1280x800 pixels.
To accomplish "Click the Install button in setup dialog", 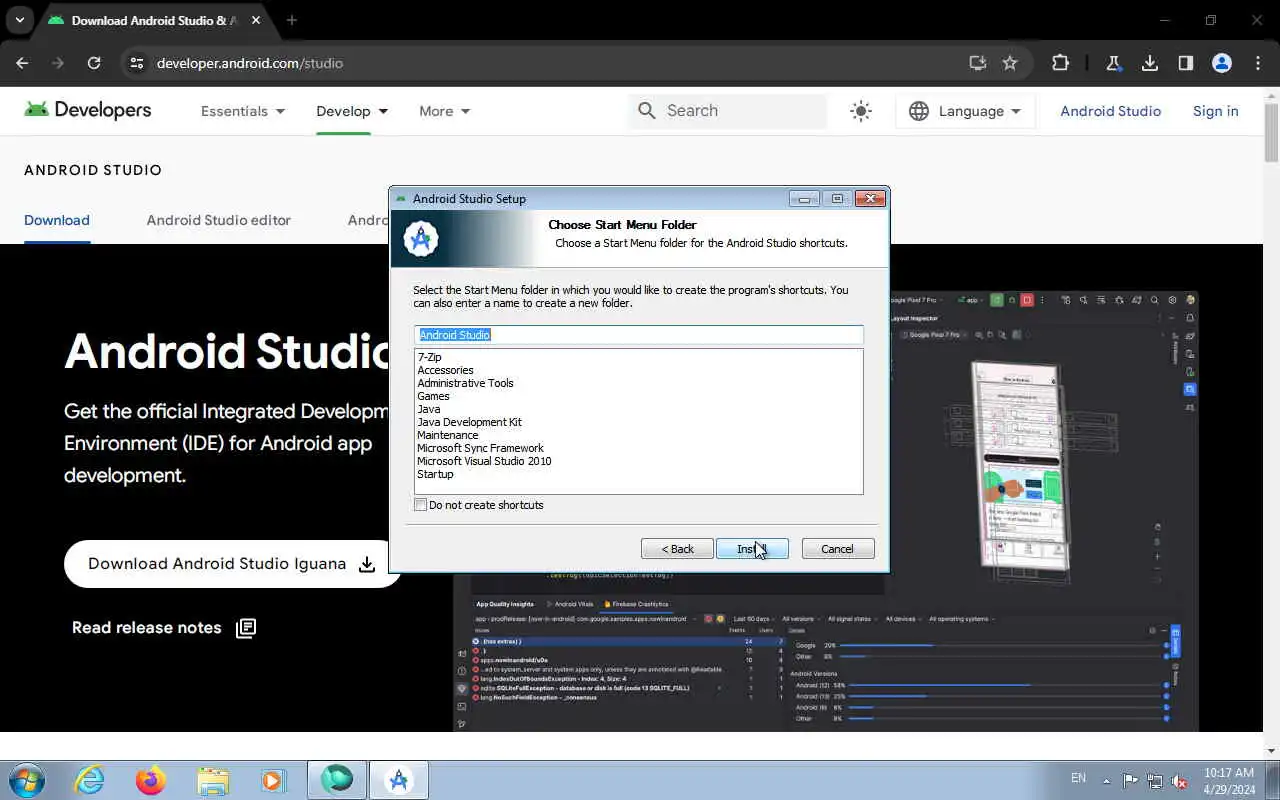I will click(752, 549).
